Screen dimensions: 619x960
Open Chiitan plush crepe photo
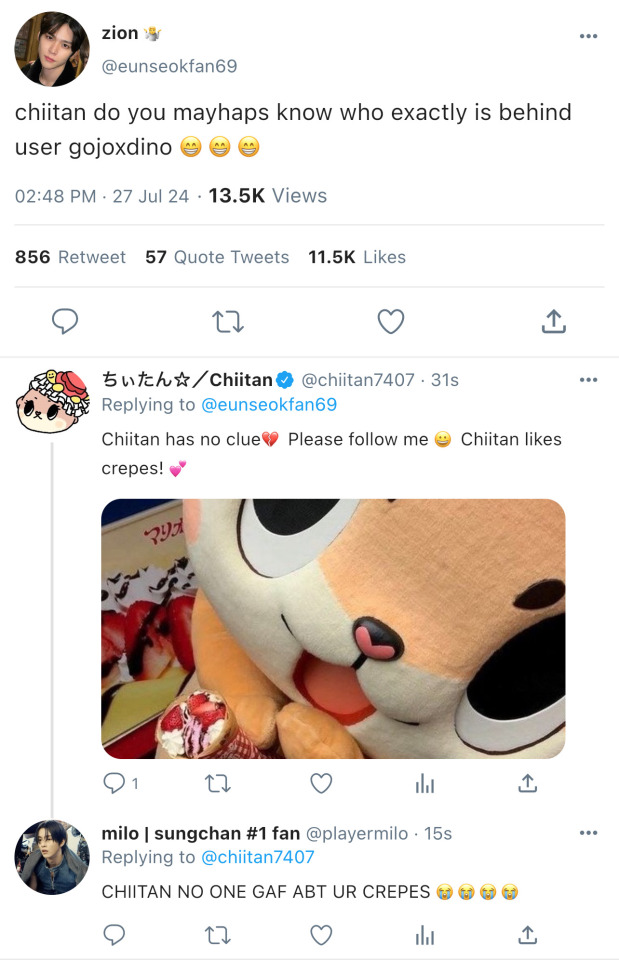[x=333, y=629]
